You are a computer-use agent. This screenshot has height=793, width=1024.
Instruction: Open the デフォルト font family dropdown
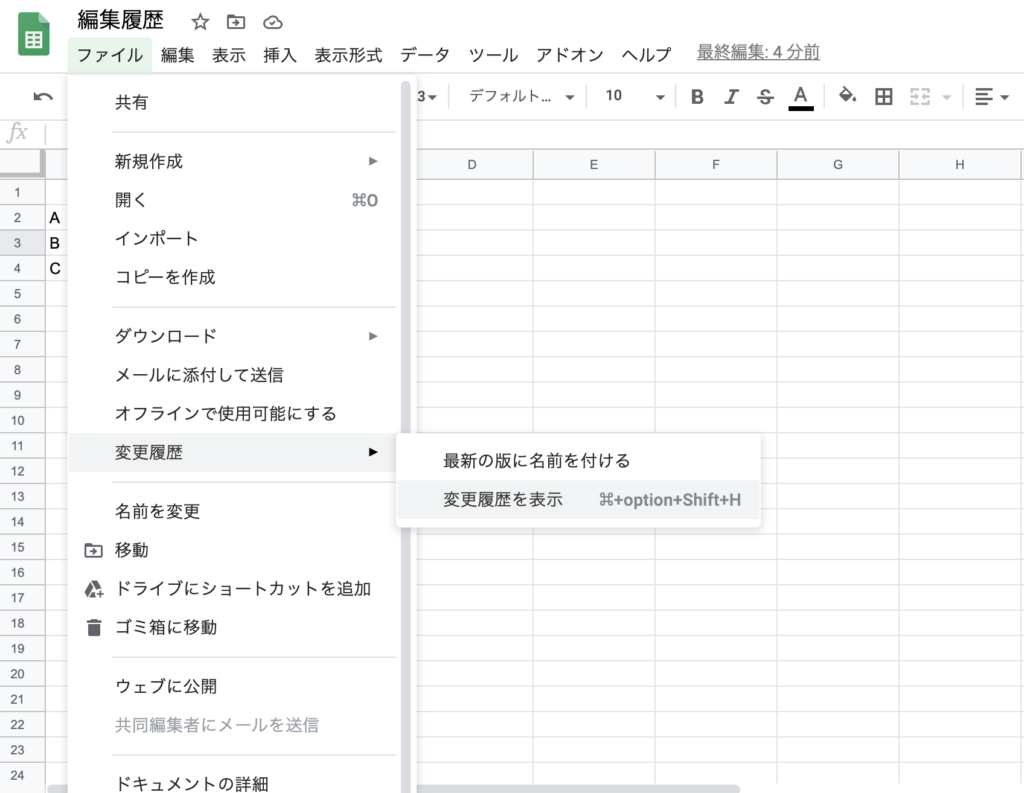[521, 96]
